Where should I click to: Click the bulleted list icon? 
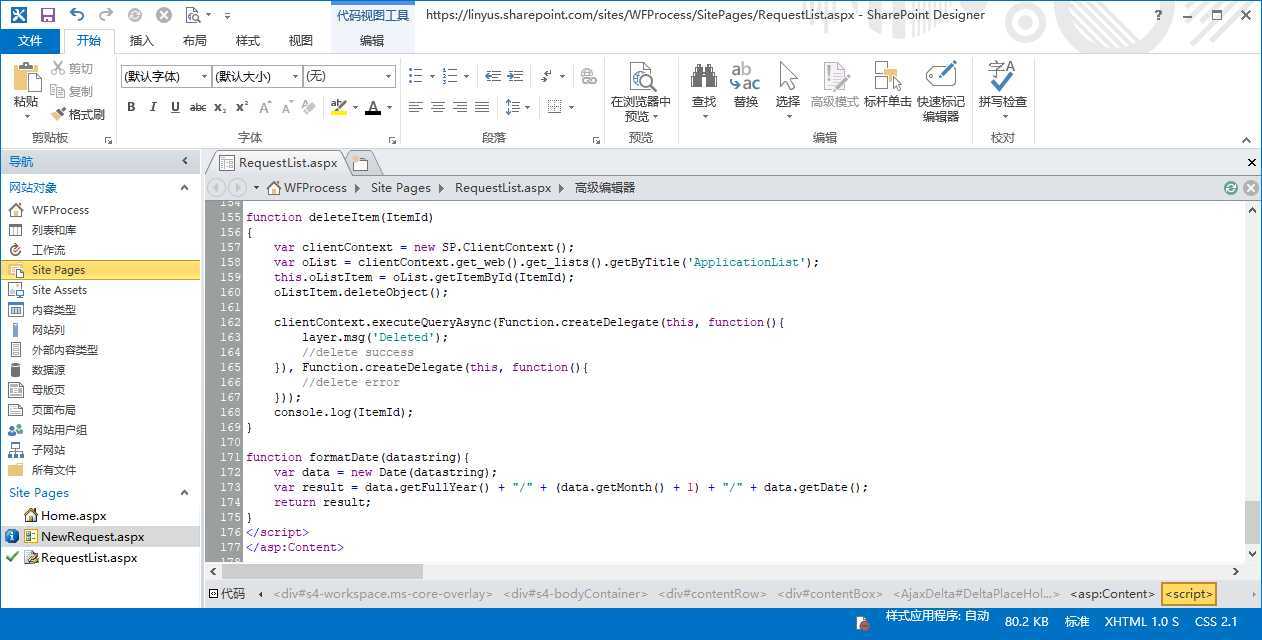point(416,76)
